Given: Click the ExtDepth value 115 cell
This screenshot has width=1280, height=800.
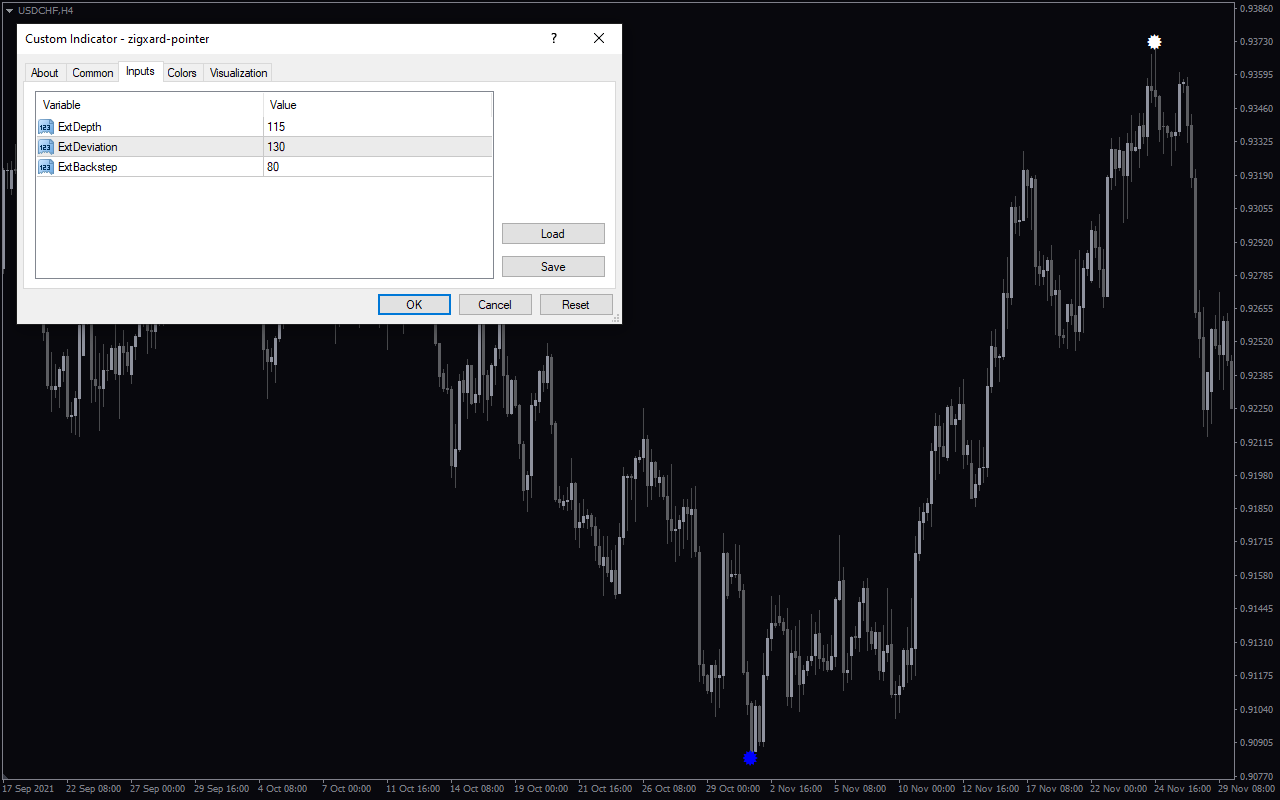Looking at the screenshot, I should coord(378,127).
